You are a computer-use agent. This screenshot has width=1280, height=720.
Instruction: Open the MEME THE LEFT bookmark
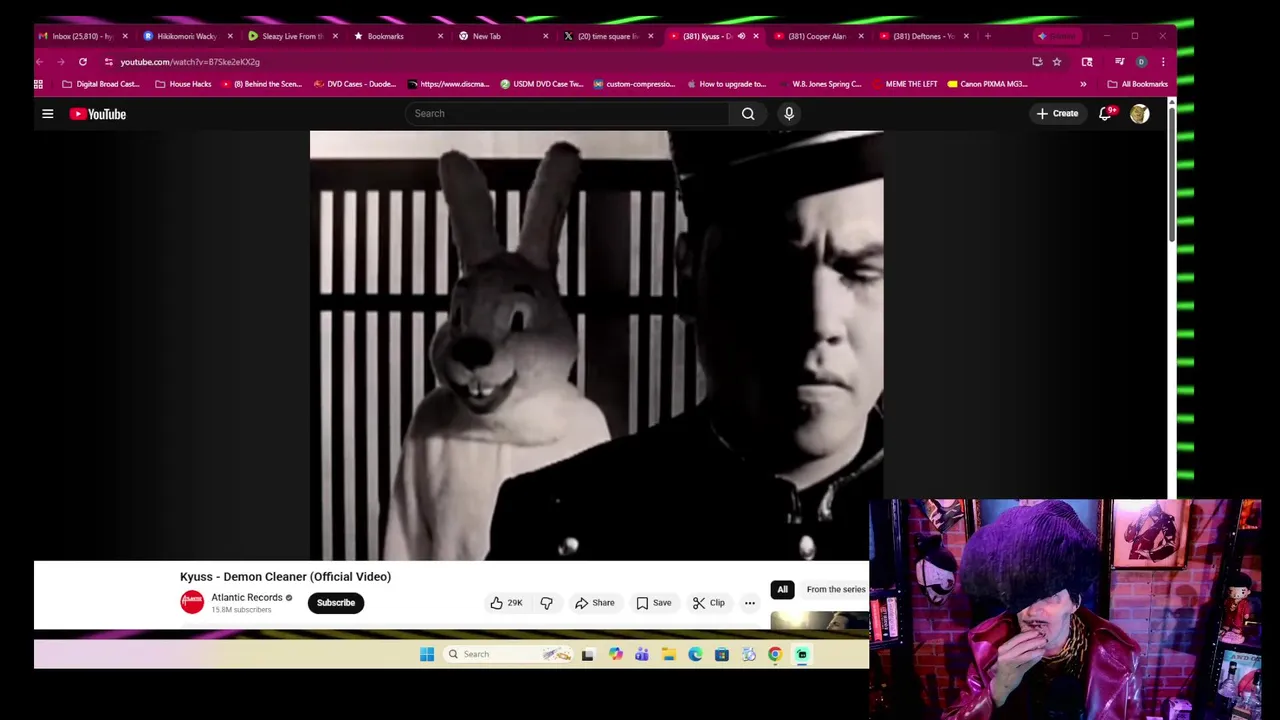(x=905, y=84)
